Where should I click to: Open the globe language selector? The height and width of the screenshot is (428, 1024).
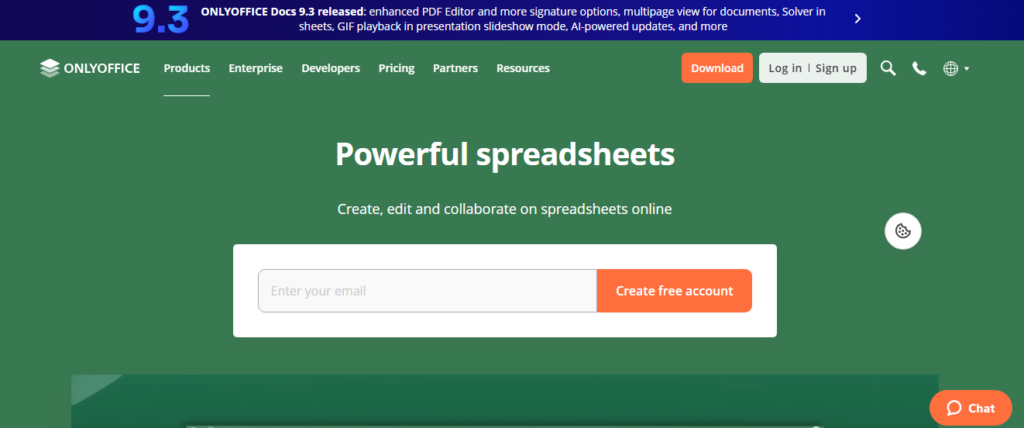point(956,68)
